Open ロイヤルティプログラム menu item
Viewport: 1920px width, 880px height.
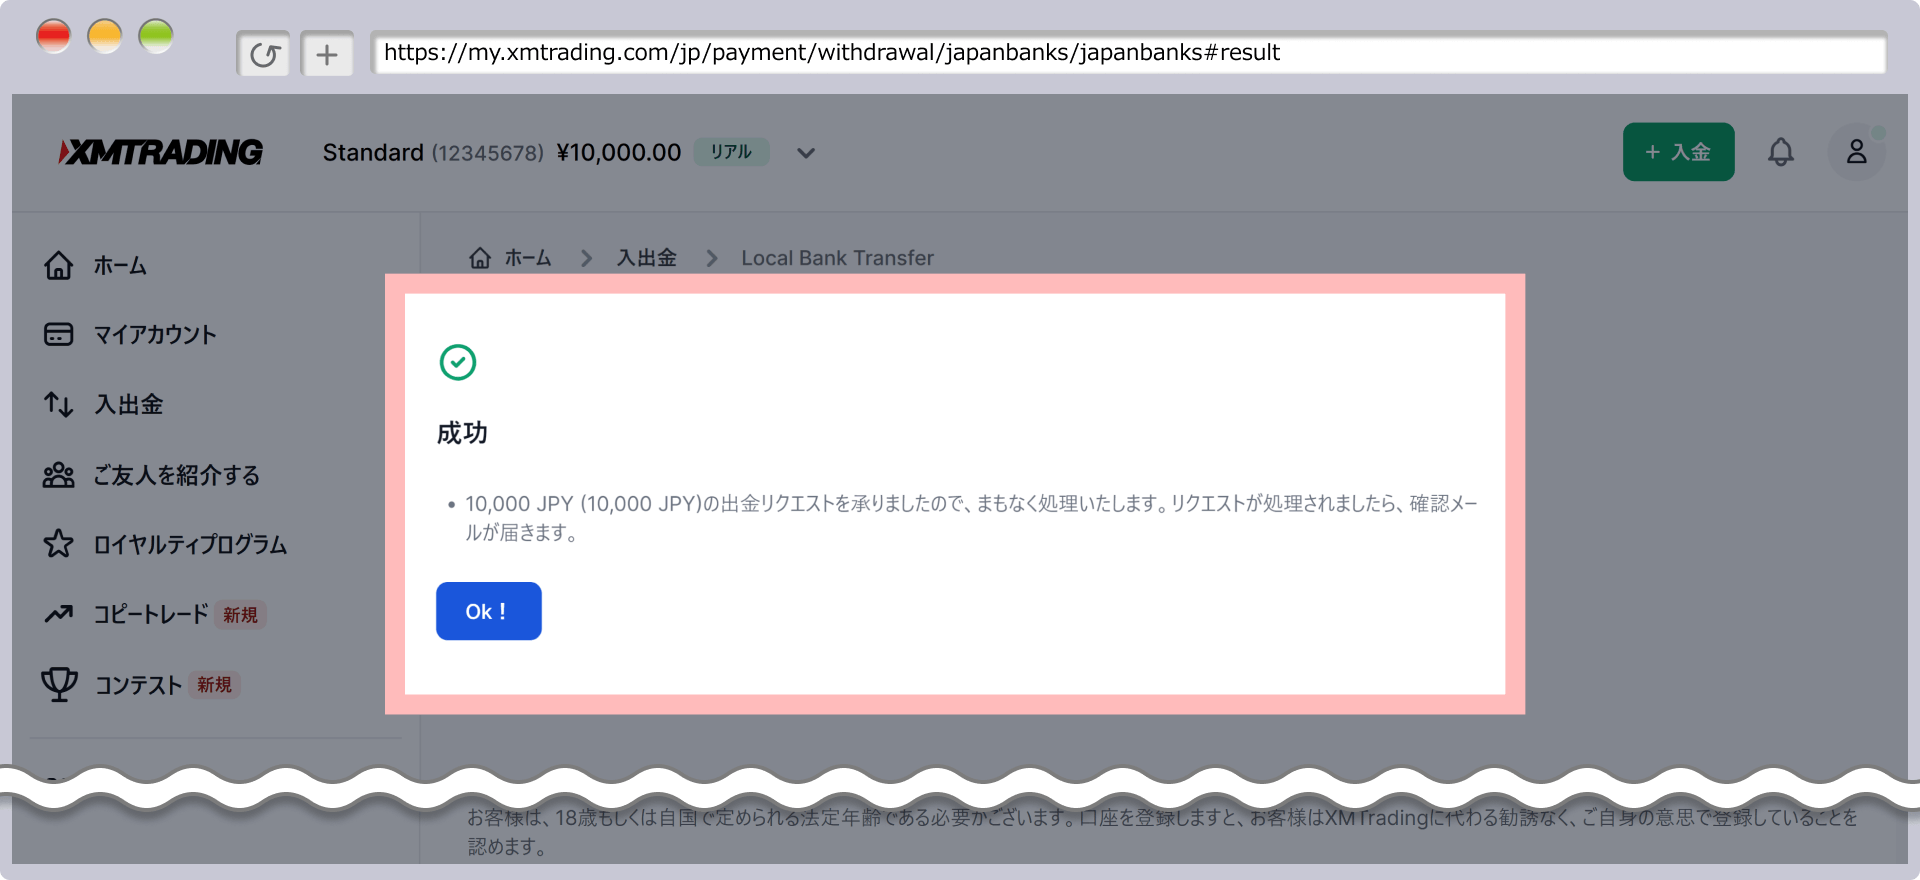tap(190, 544)
